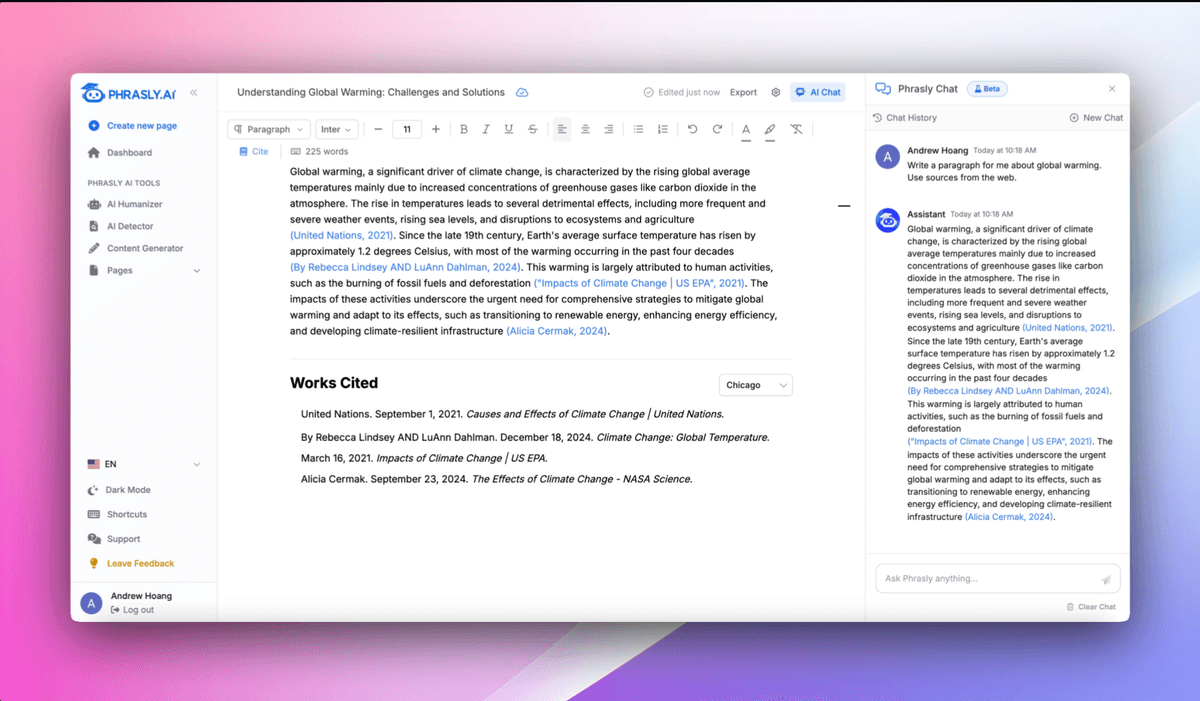Click the font size field showing 11
The height and width of the screenshot is (701, 1200).
[x=407, y=129]
